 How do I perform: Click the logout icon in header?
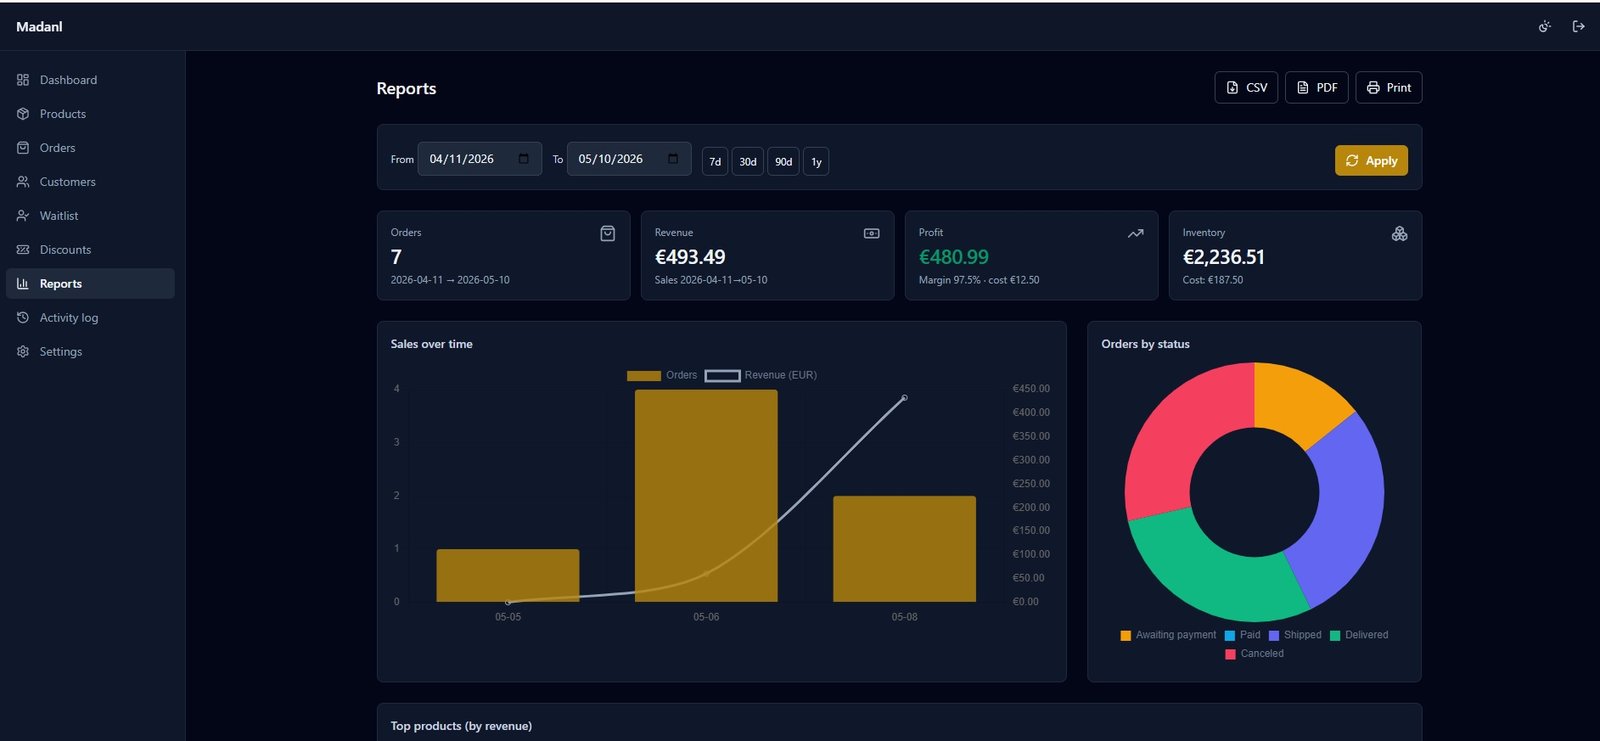[x=1578, y=27]
